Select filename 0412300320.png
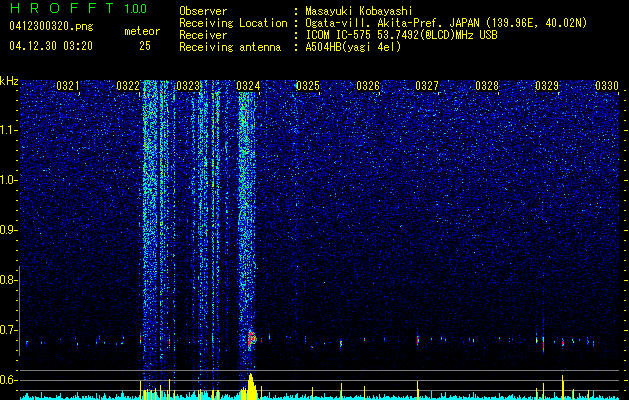629x400 pixels. [51, 26]
